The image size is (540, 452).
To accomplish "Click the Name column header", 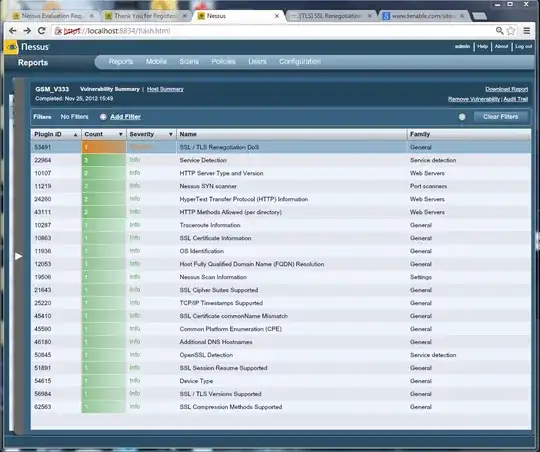I will pos(291,134).
